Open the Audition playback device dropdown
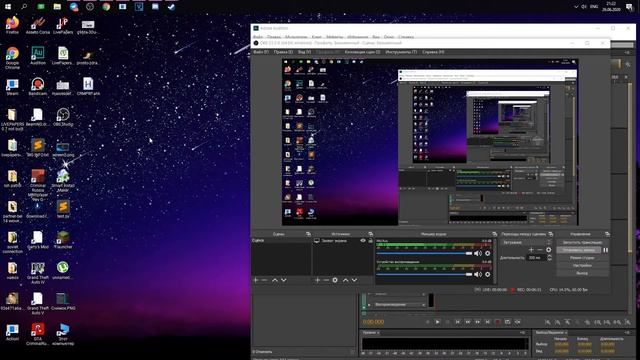Screen dimensions: 640x360 pyautogui.click(x=400, y=304)
